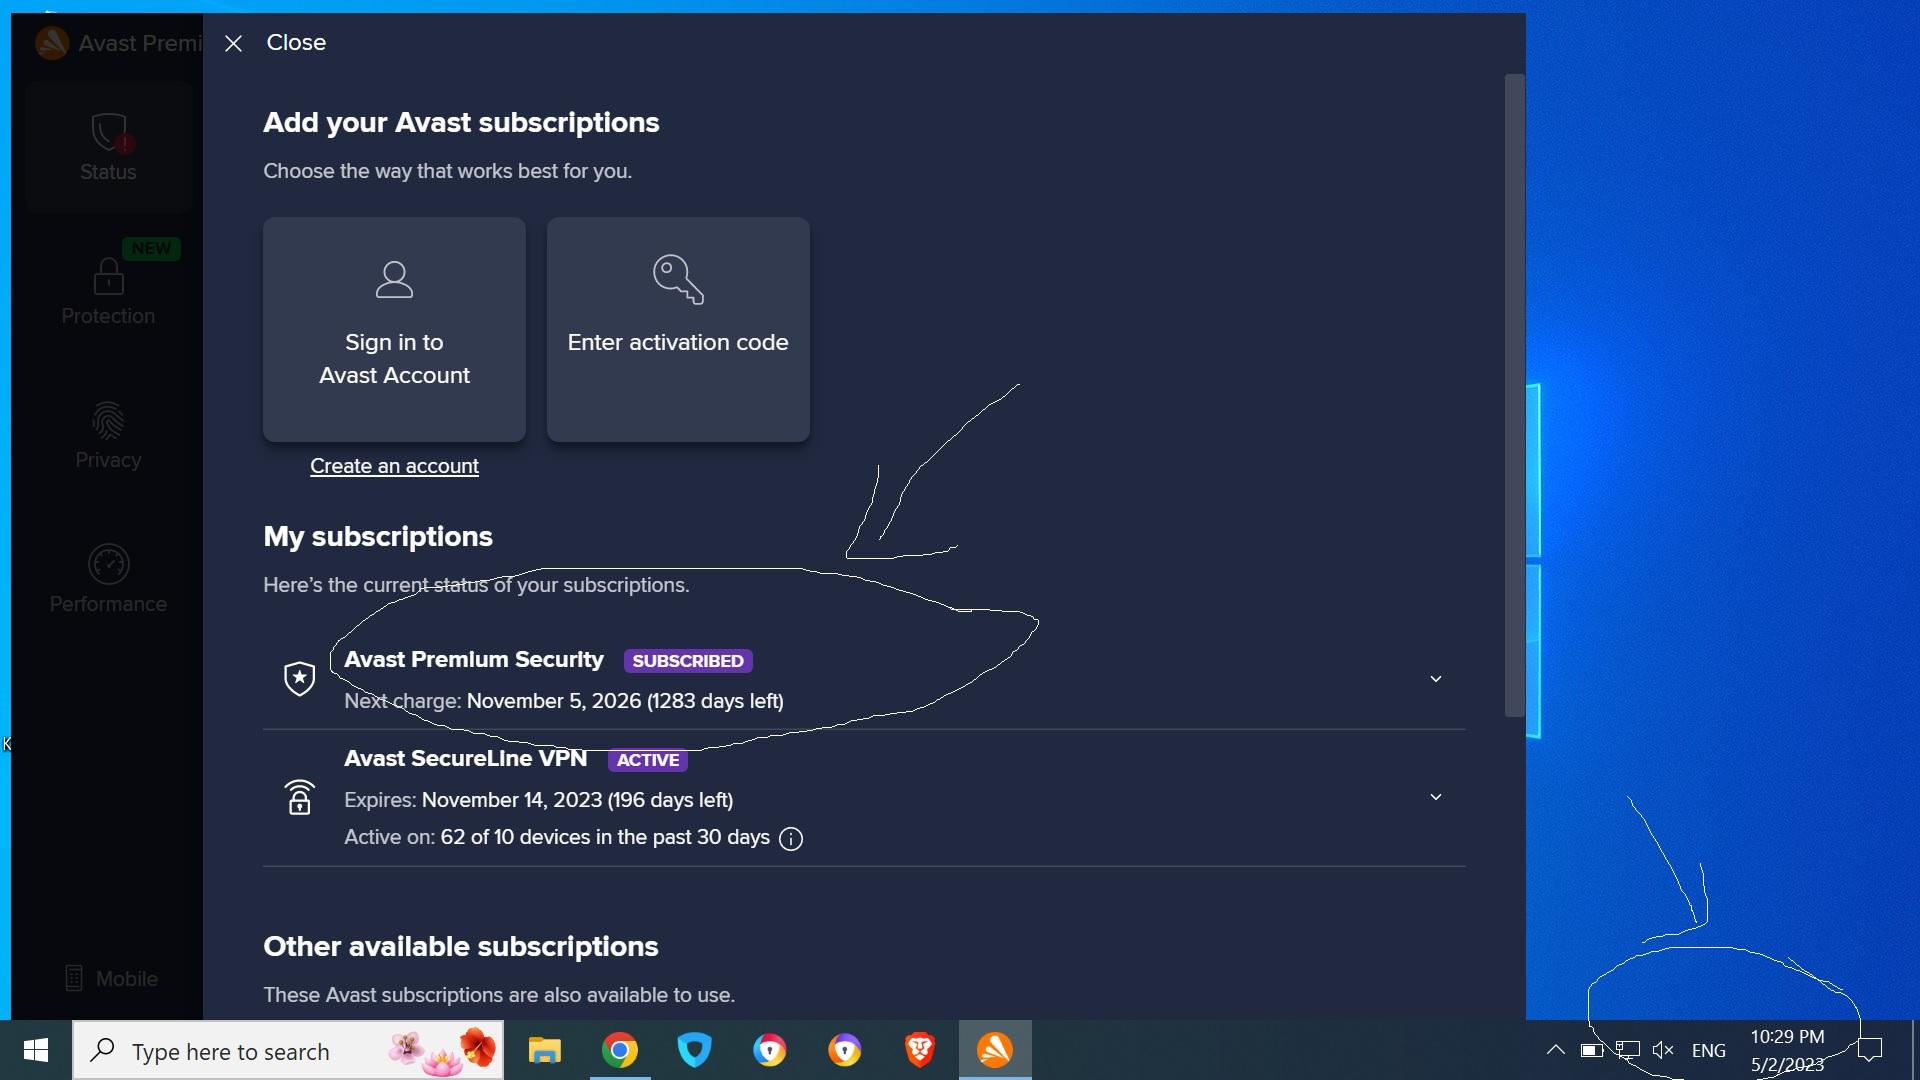Click the My subscriptions heading
1920x1080 pixels.
click(378, 537)
